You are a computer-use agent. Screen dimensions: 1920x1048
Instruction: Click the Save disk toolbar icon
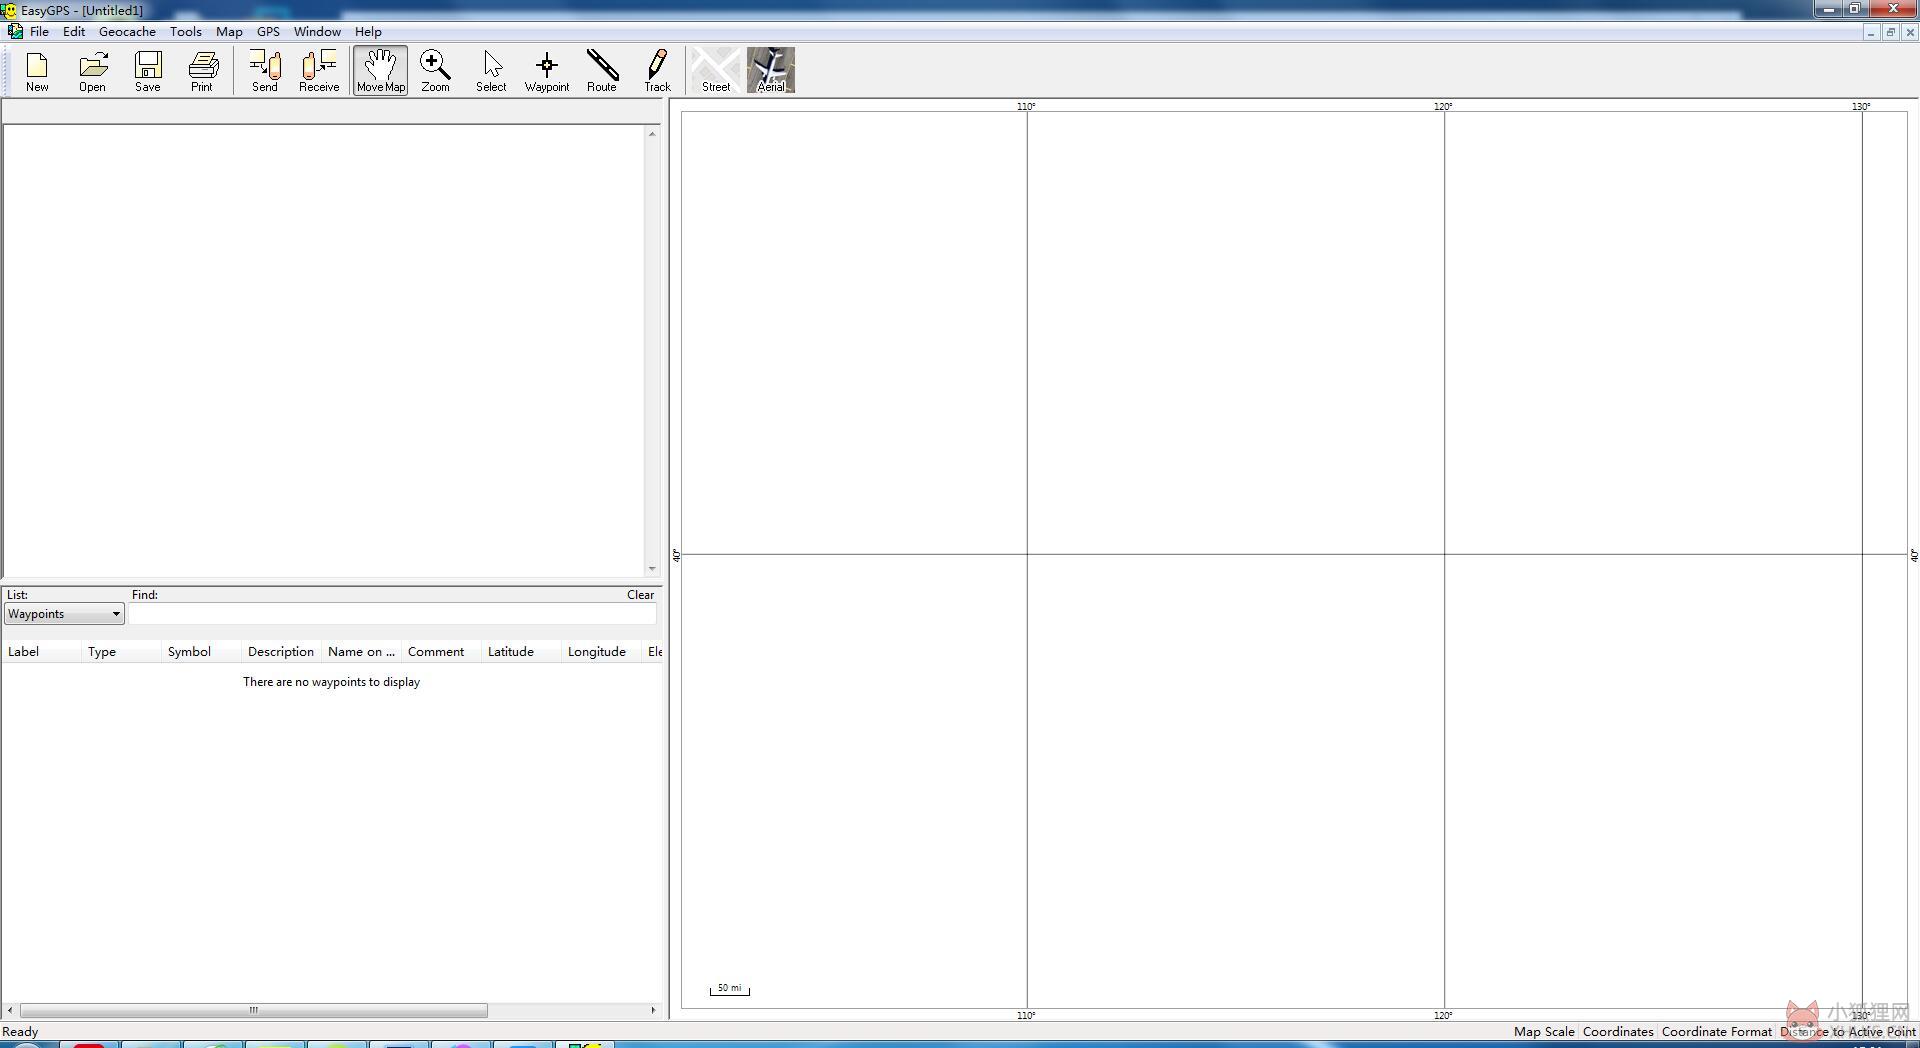click(148, 70)
